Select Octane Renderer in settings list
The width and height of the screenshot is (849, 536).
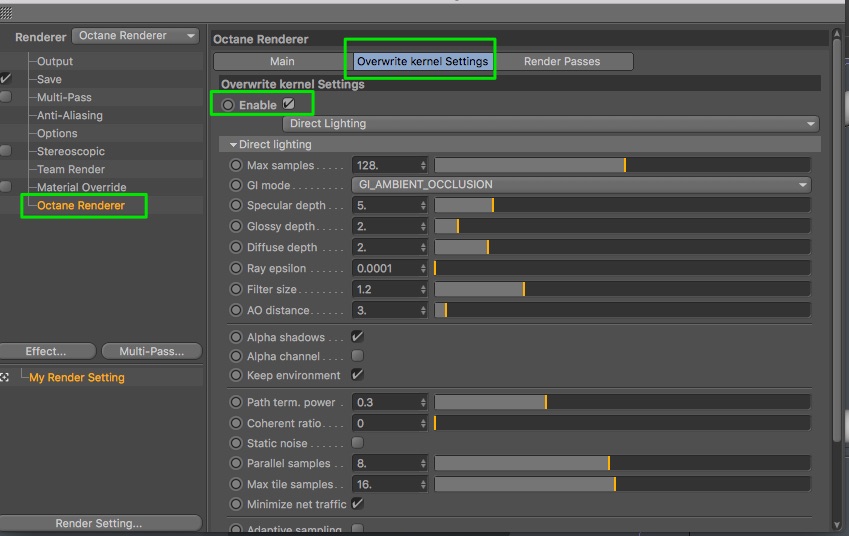pos(81,205)
